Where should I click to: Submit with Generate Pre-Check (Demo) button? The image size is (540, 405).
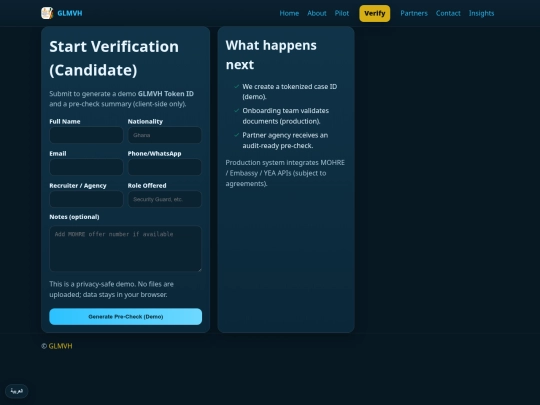click(125, 316)
